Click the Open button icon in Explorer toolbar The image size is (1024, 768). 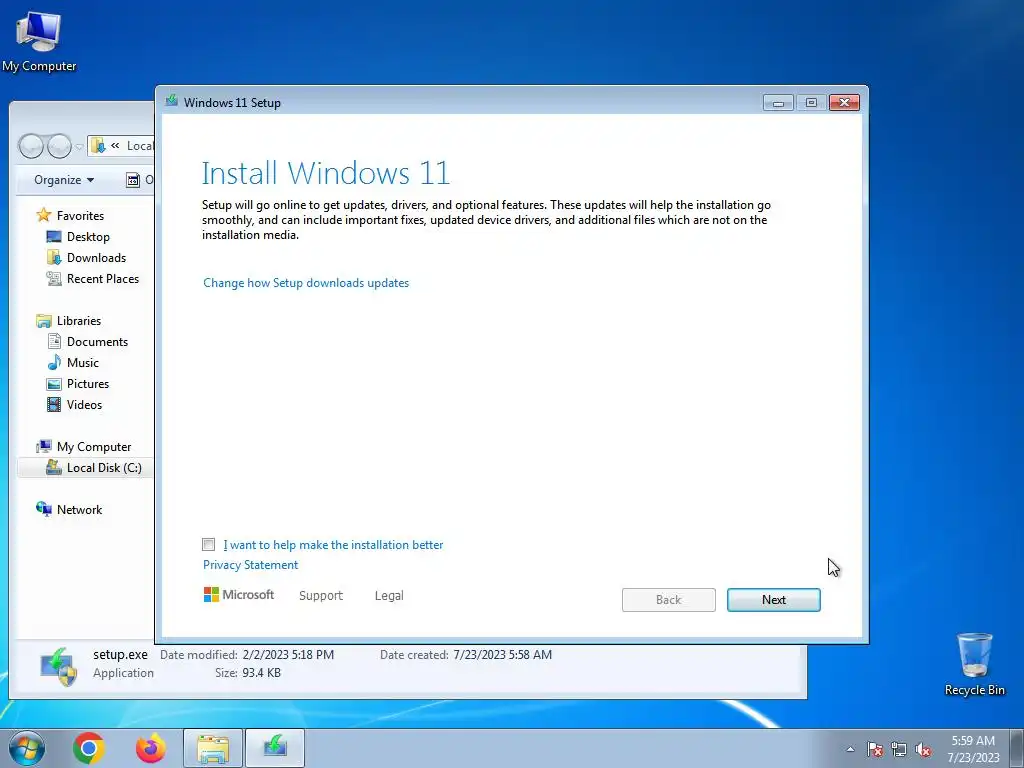133,180
